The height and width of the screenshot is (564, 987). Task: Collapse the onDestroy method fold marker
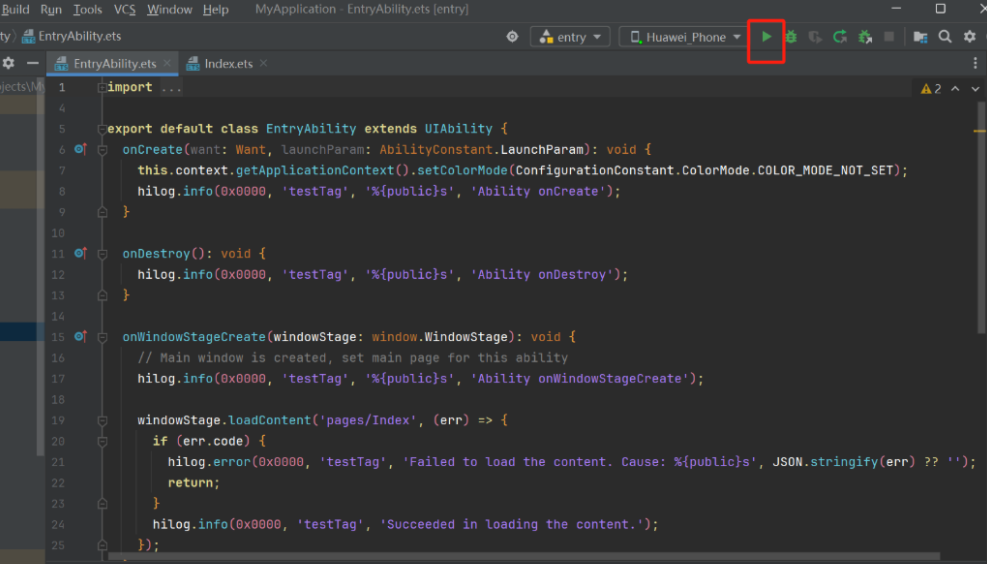tap(102, 254)
